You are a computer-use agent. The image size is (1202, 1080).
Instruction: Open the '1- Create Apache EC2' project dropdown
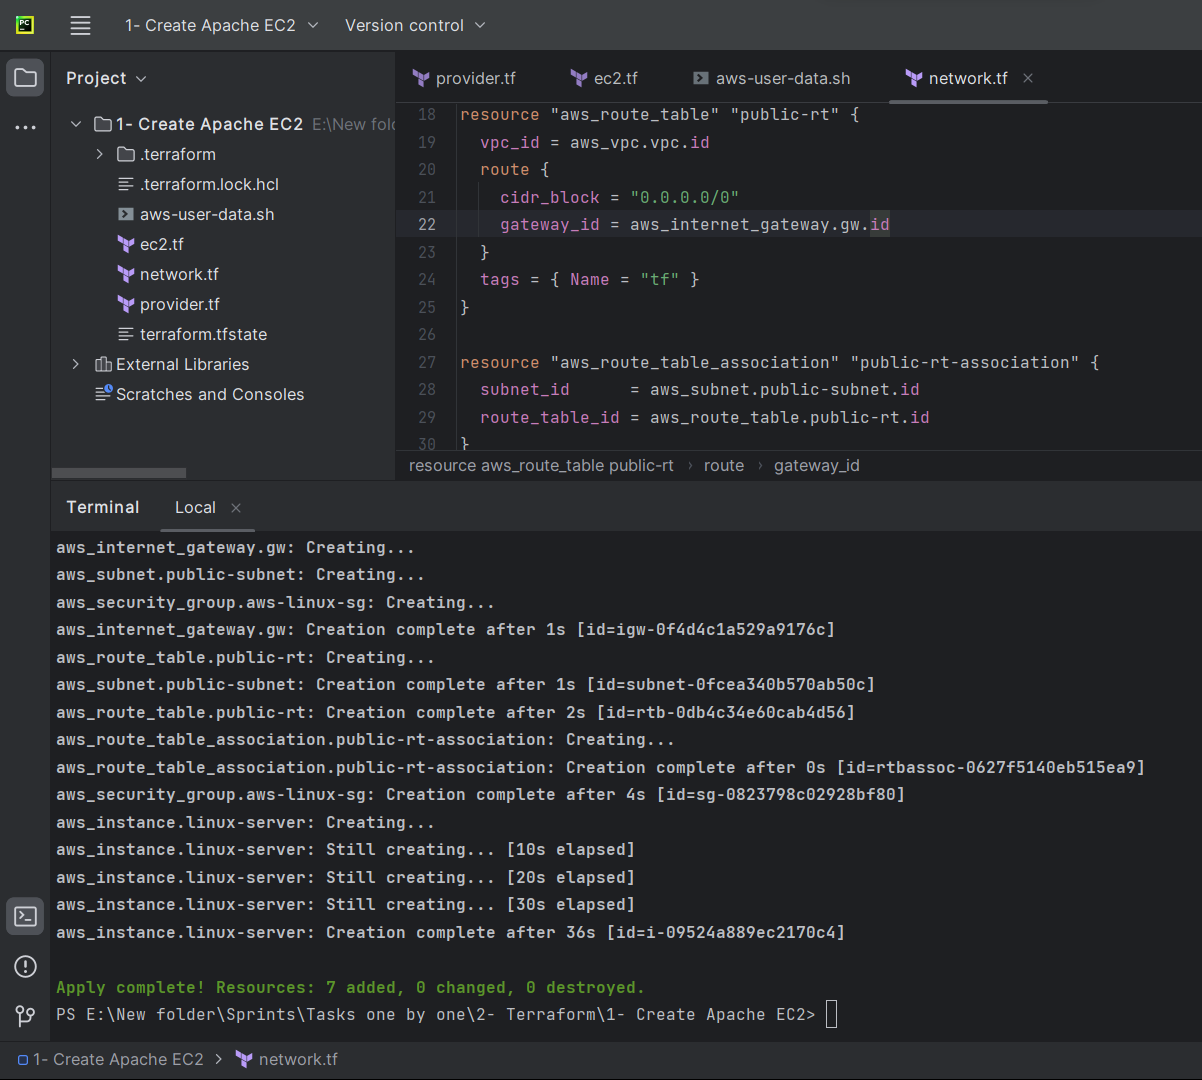click(221, 25)
